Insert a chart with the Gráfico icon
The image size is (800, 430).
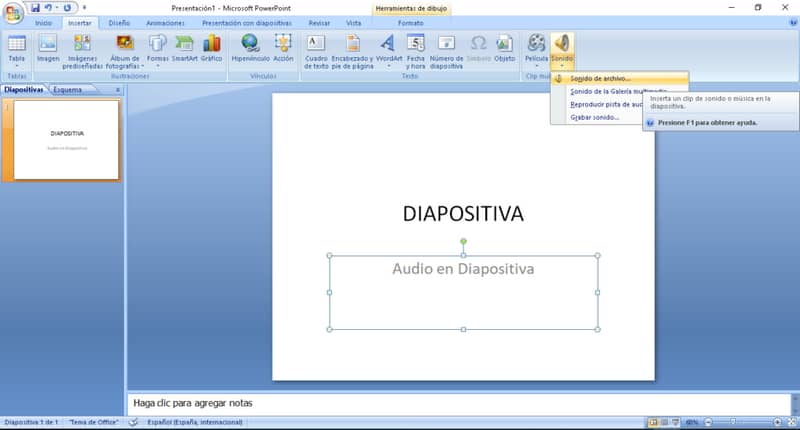point(211,49)
